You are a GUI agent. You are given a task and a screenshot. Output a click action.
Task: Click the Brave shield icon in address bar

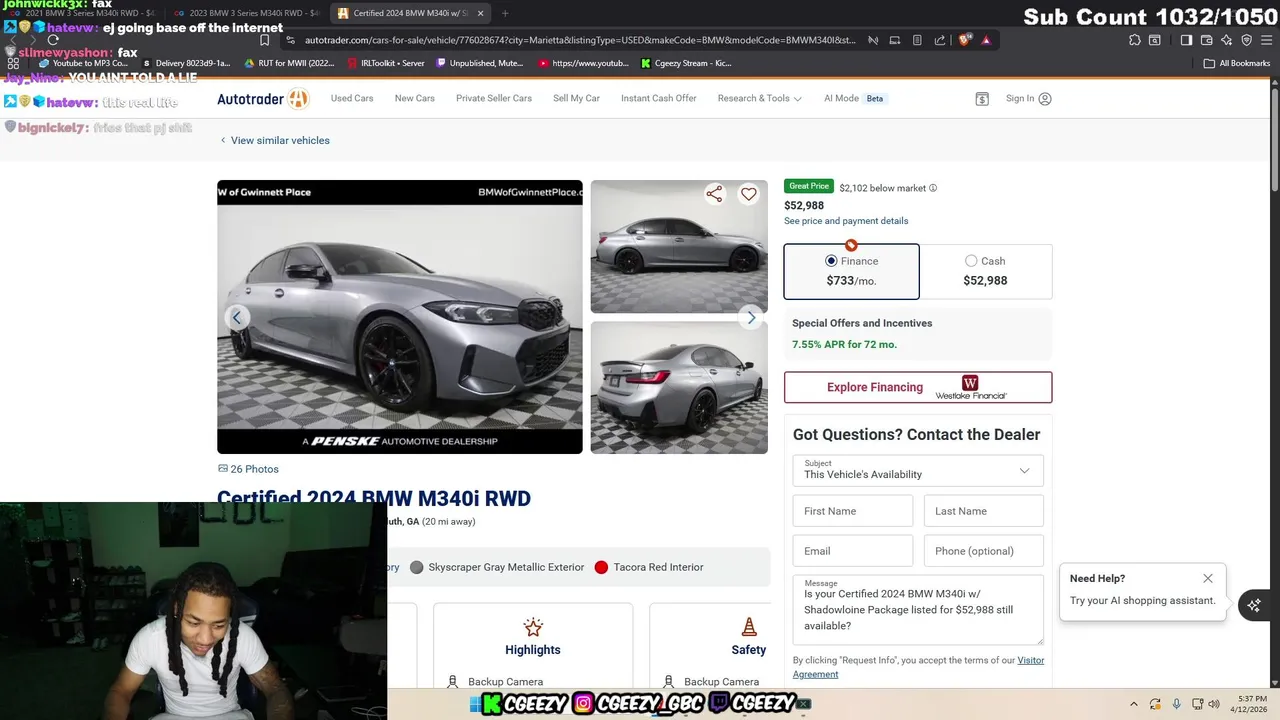click(964, 40)
